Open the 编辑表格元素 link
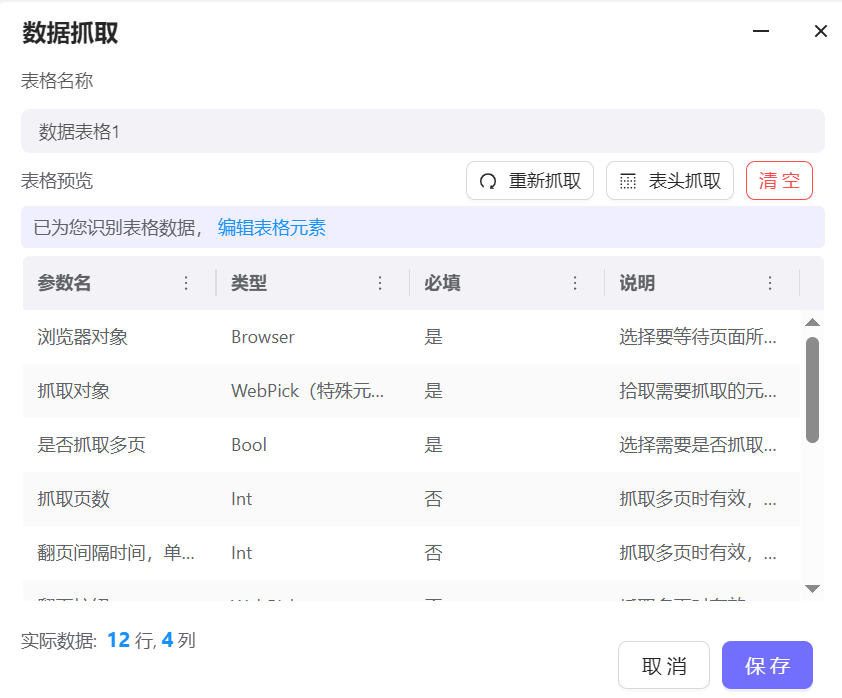Viewport: 842px width, 698px height. (272, 228)
